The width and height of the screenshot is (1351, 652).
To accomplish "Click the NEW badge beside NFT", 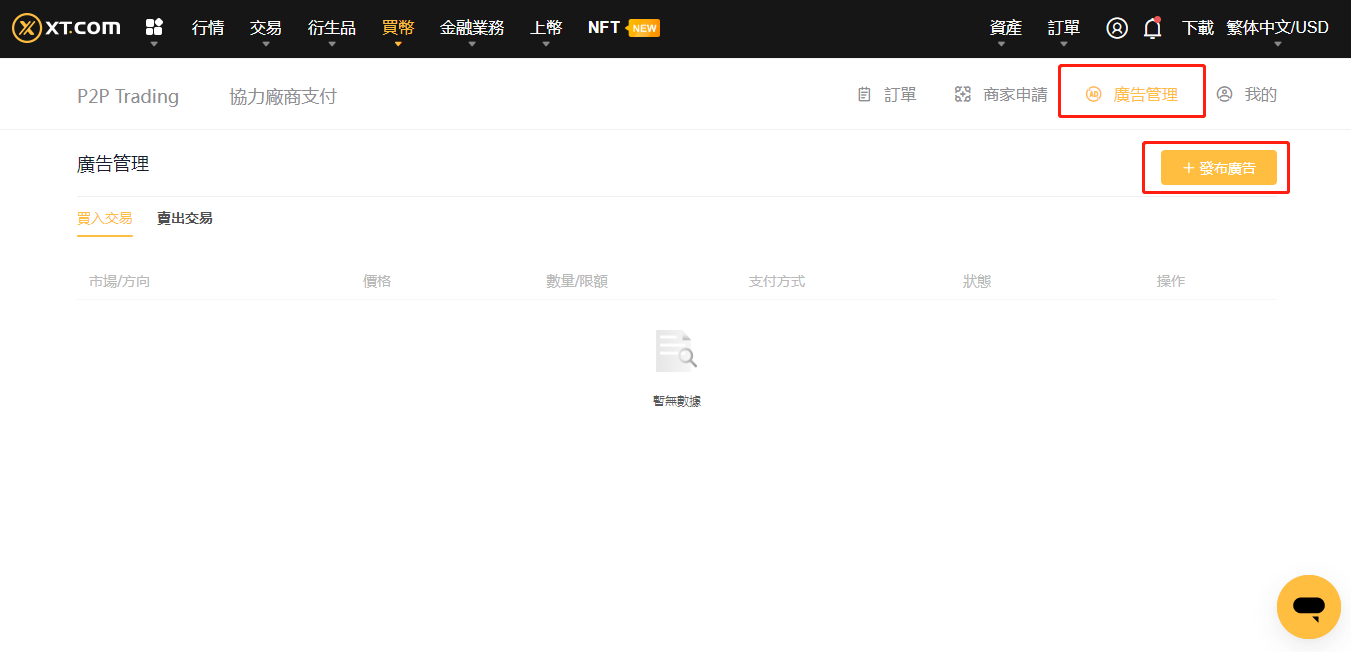I will [x=643, y=28].
